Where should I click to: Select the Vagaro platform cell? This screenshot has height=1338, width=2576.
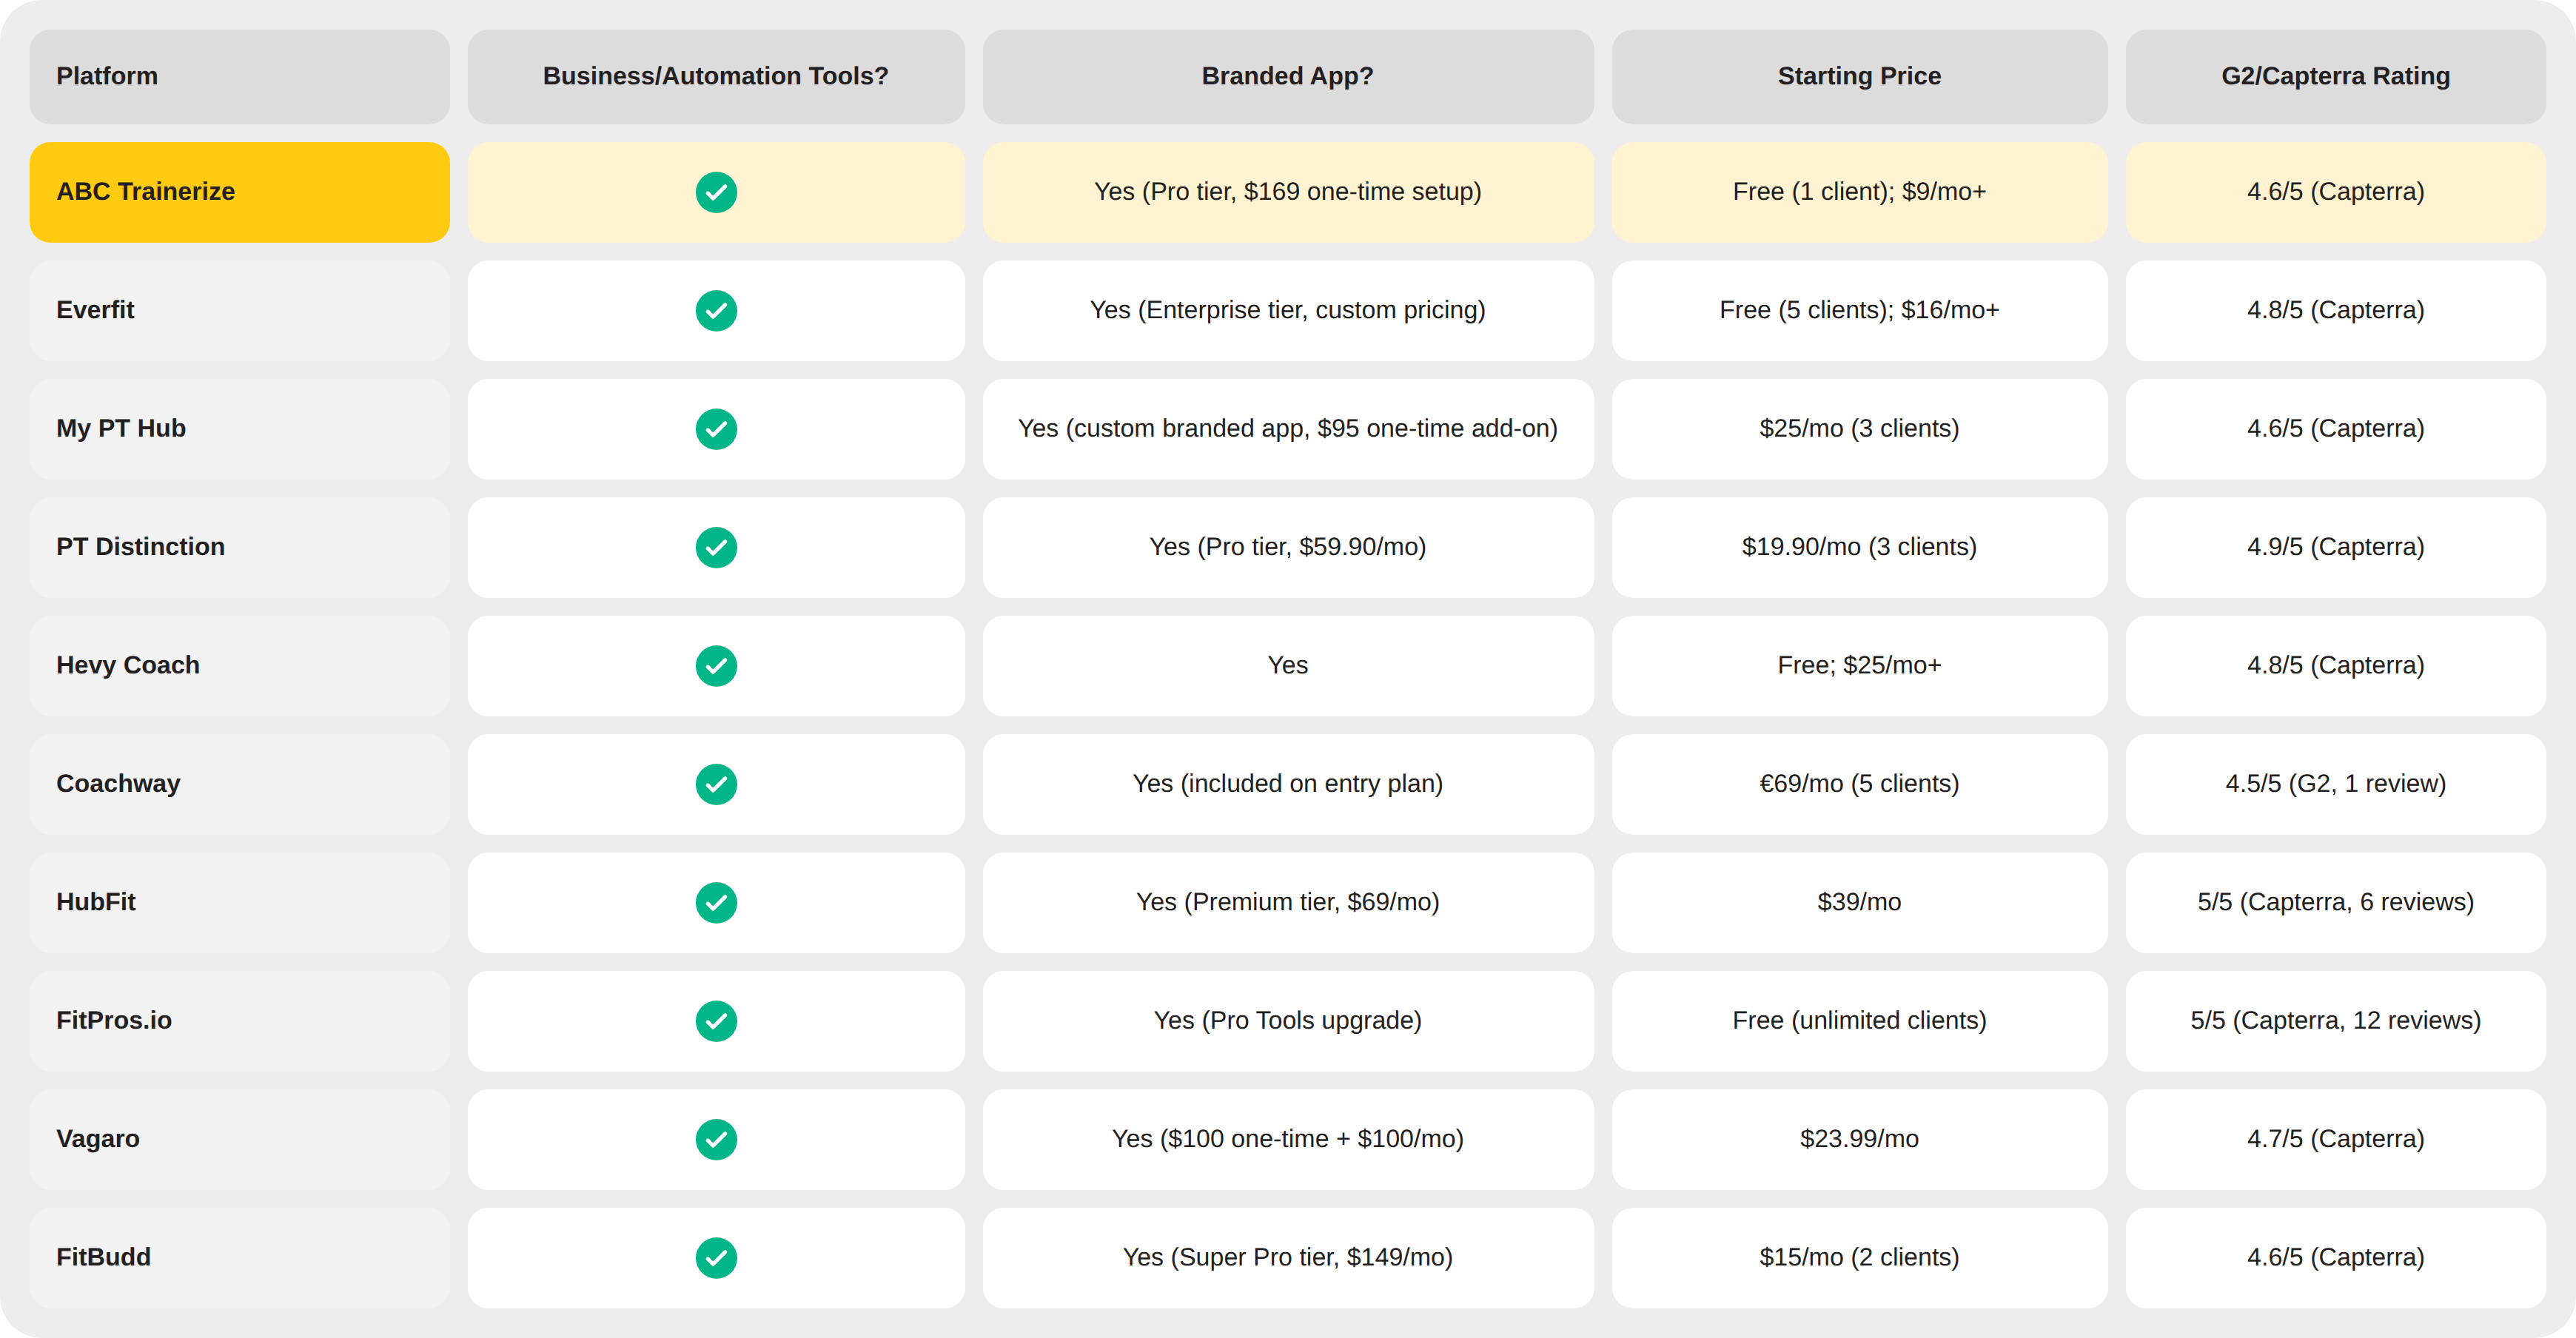239,1140
